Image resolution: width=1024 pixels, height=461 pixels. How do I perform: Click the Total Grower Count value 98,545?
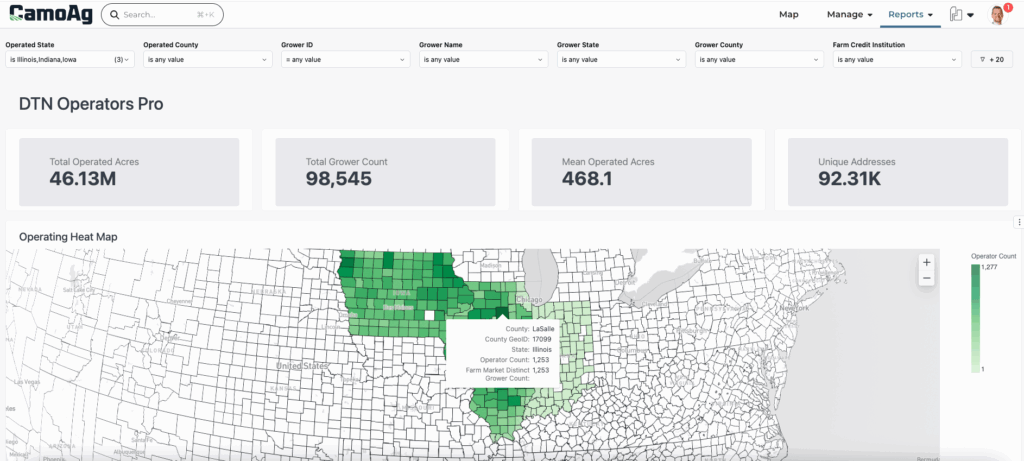click(x=338, y=178)
